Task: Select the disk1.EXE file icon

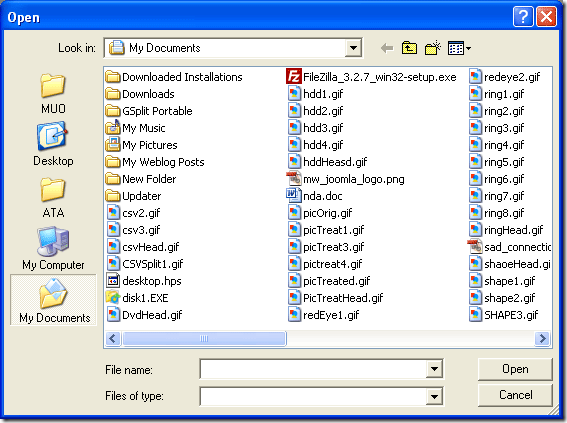Action: coord(113,298)
